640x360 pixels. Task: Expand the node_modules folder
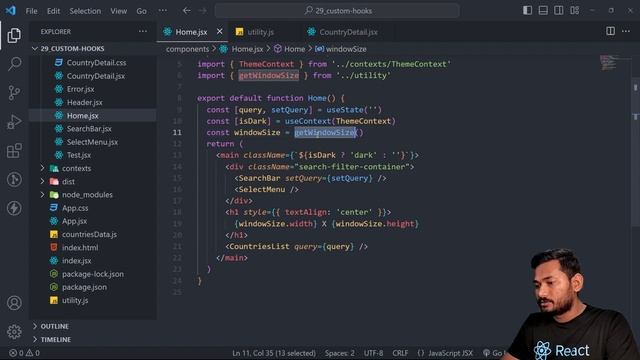87,195
